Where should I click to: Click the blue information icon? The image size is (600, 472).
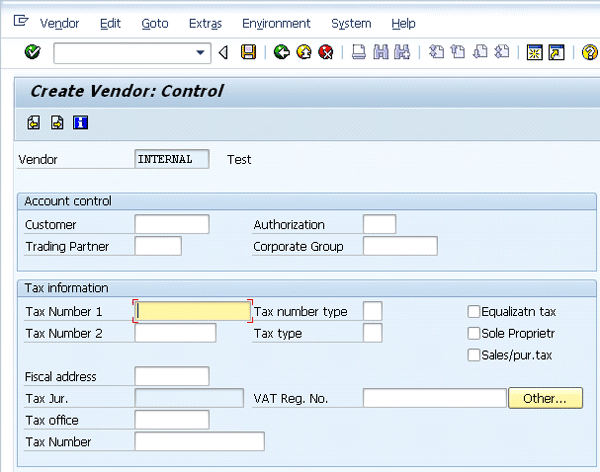click(x=81, y=123)
